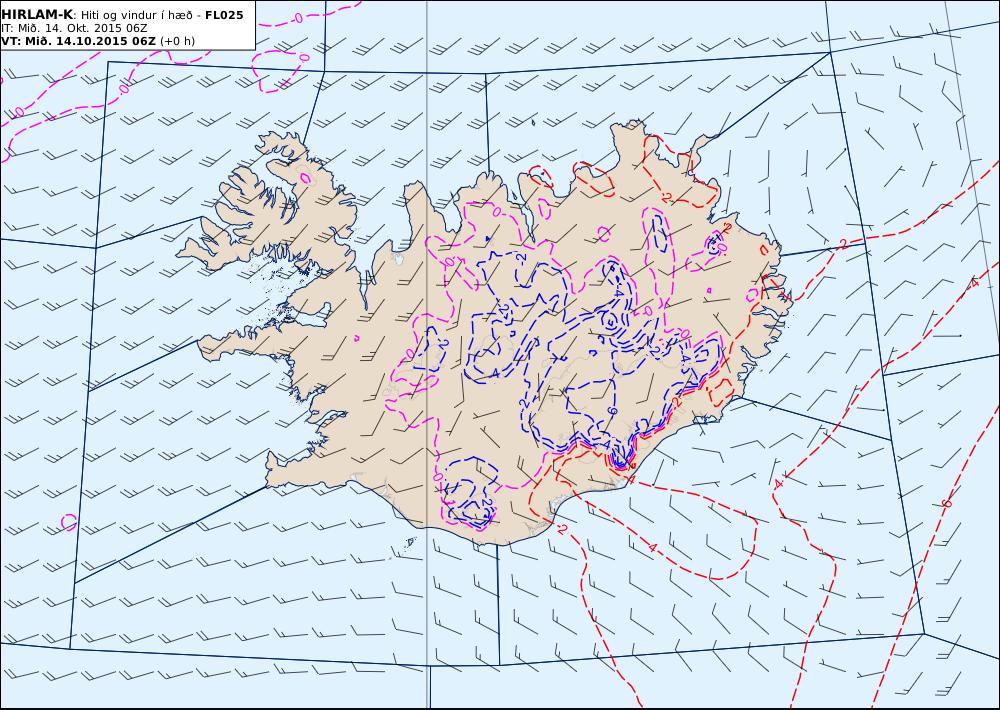Screen dimensions: 1000x710
Task: Click the 'VT: Mið. 14.10.2015 06Z' valid time
Action: point(78,41)
